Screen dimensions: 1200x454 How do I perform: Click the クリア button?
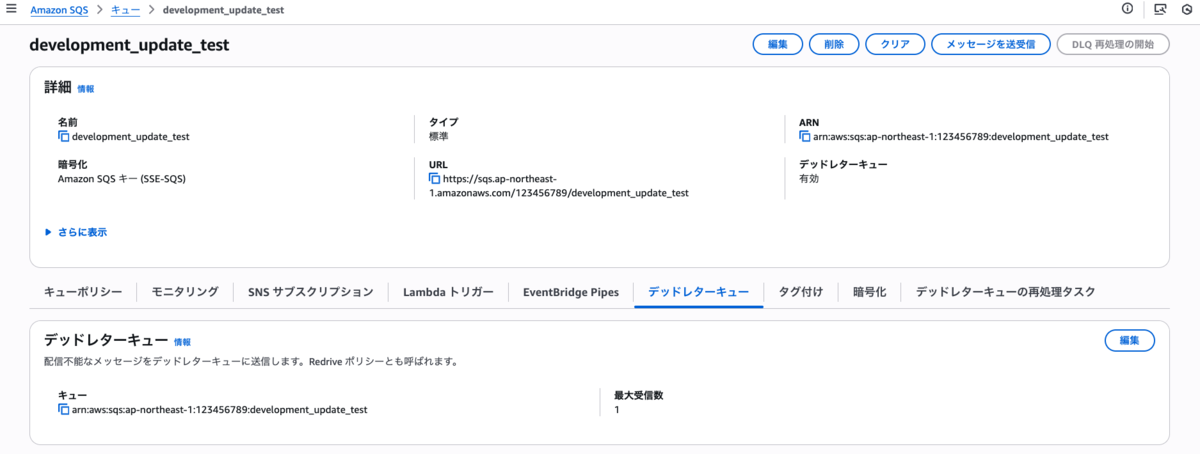click(895, 44)
